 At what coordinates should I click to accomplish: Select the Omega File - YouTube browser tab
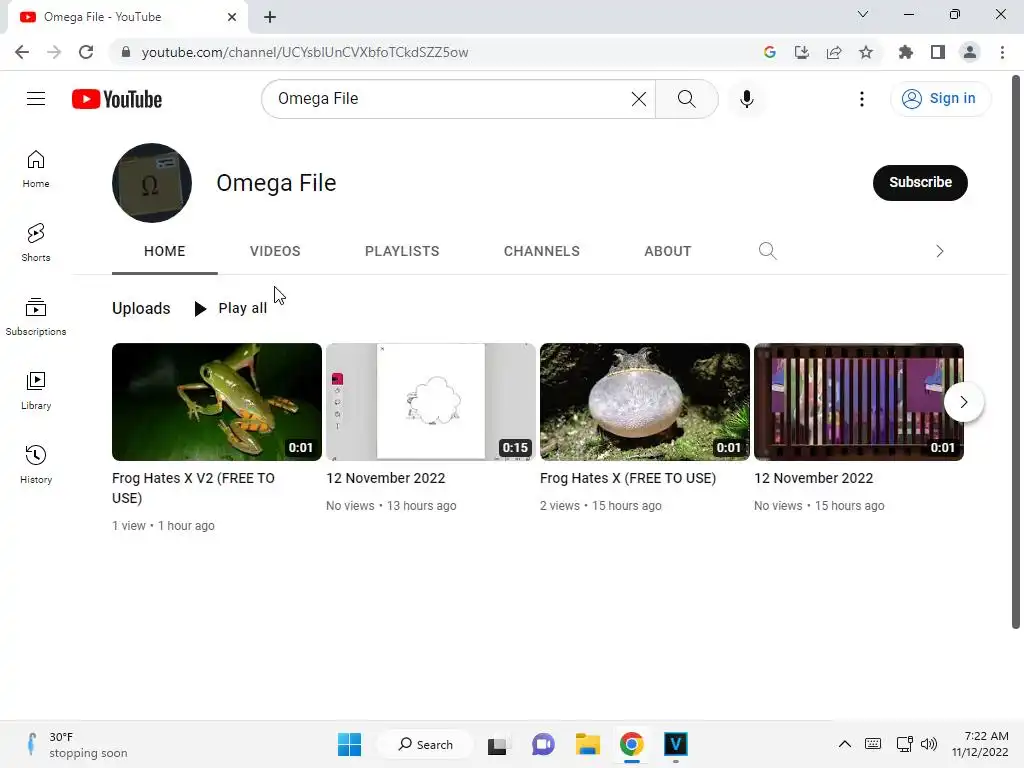click(128, 17)
